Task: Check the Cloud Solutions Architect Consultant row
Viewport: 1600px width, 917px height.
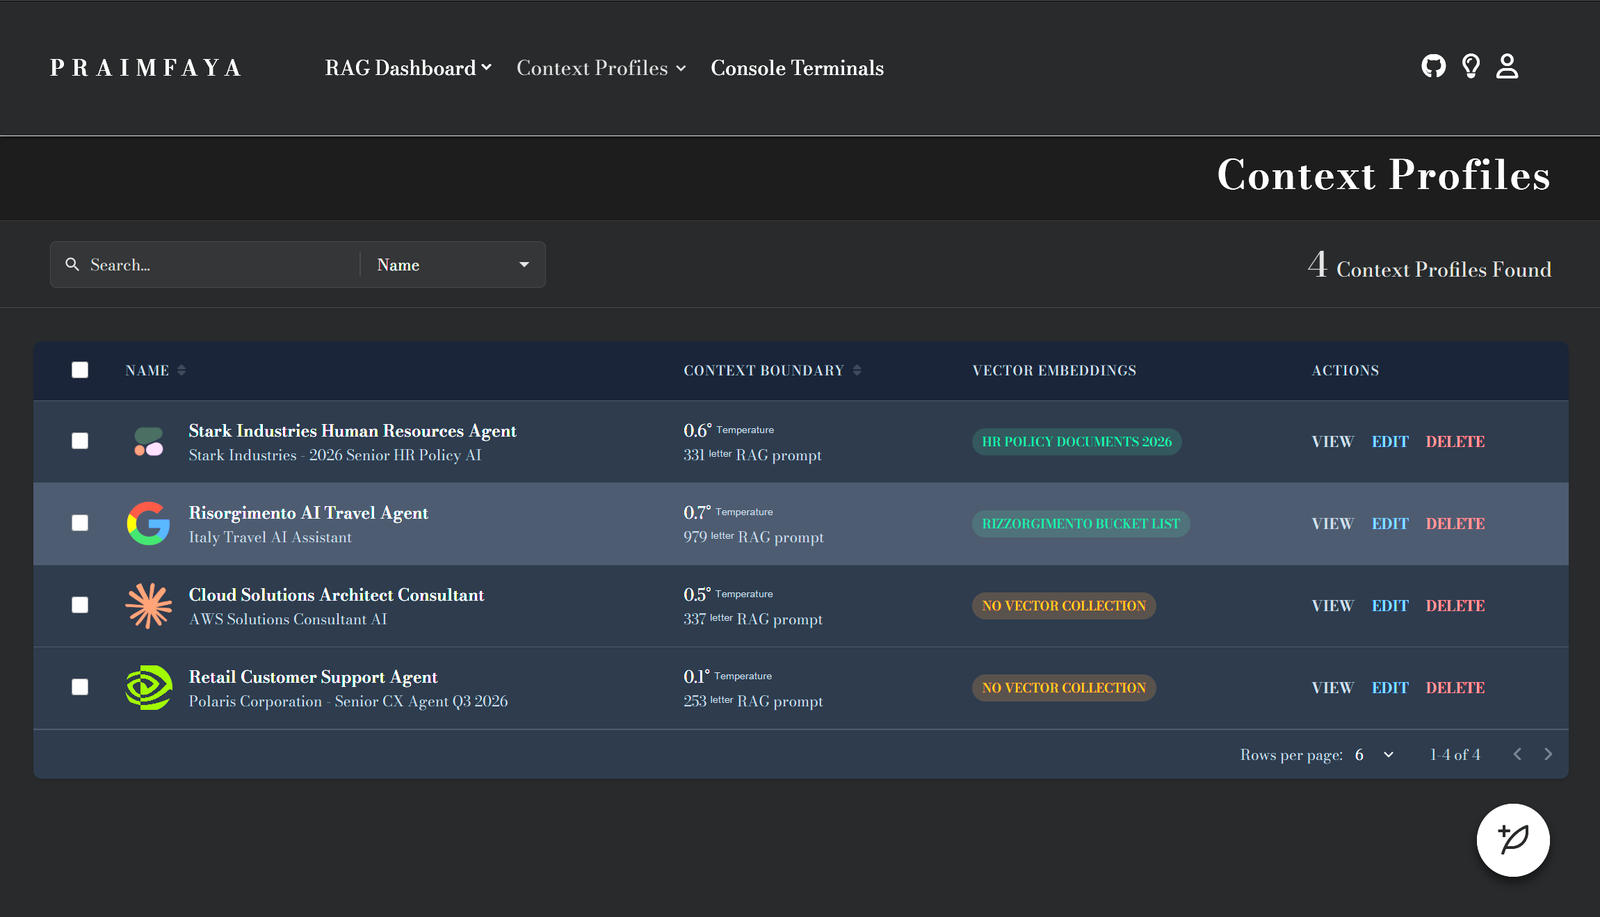Action: 80,605
